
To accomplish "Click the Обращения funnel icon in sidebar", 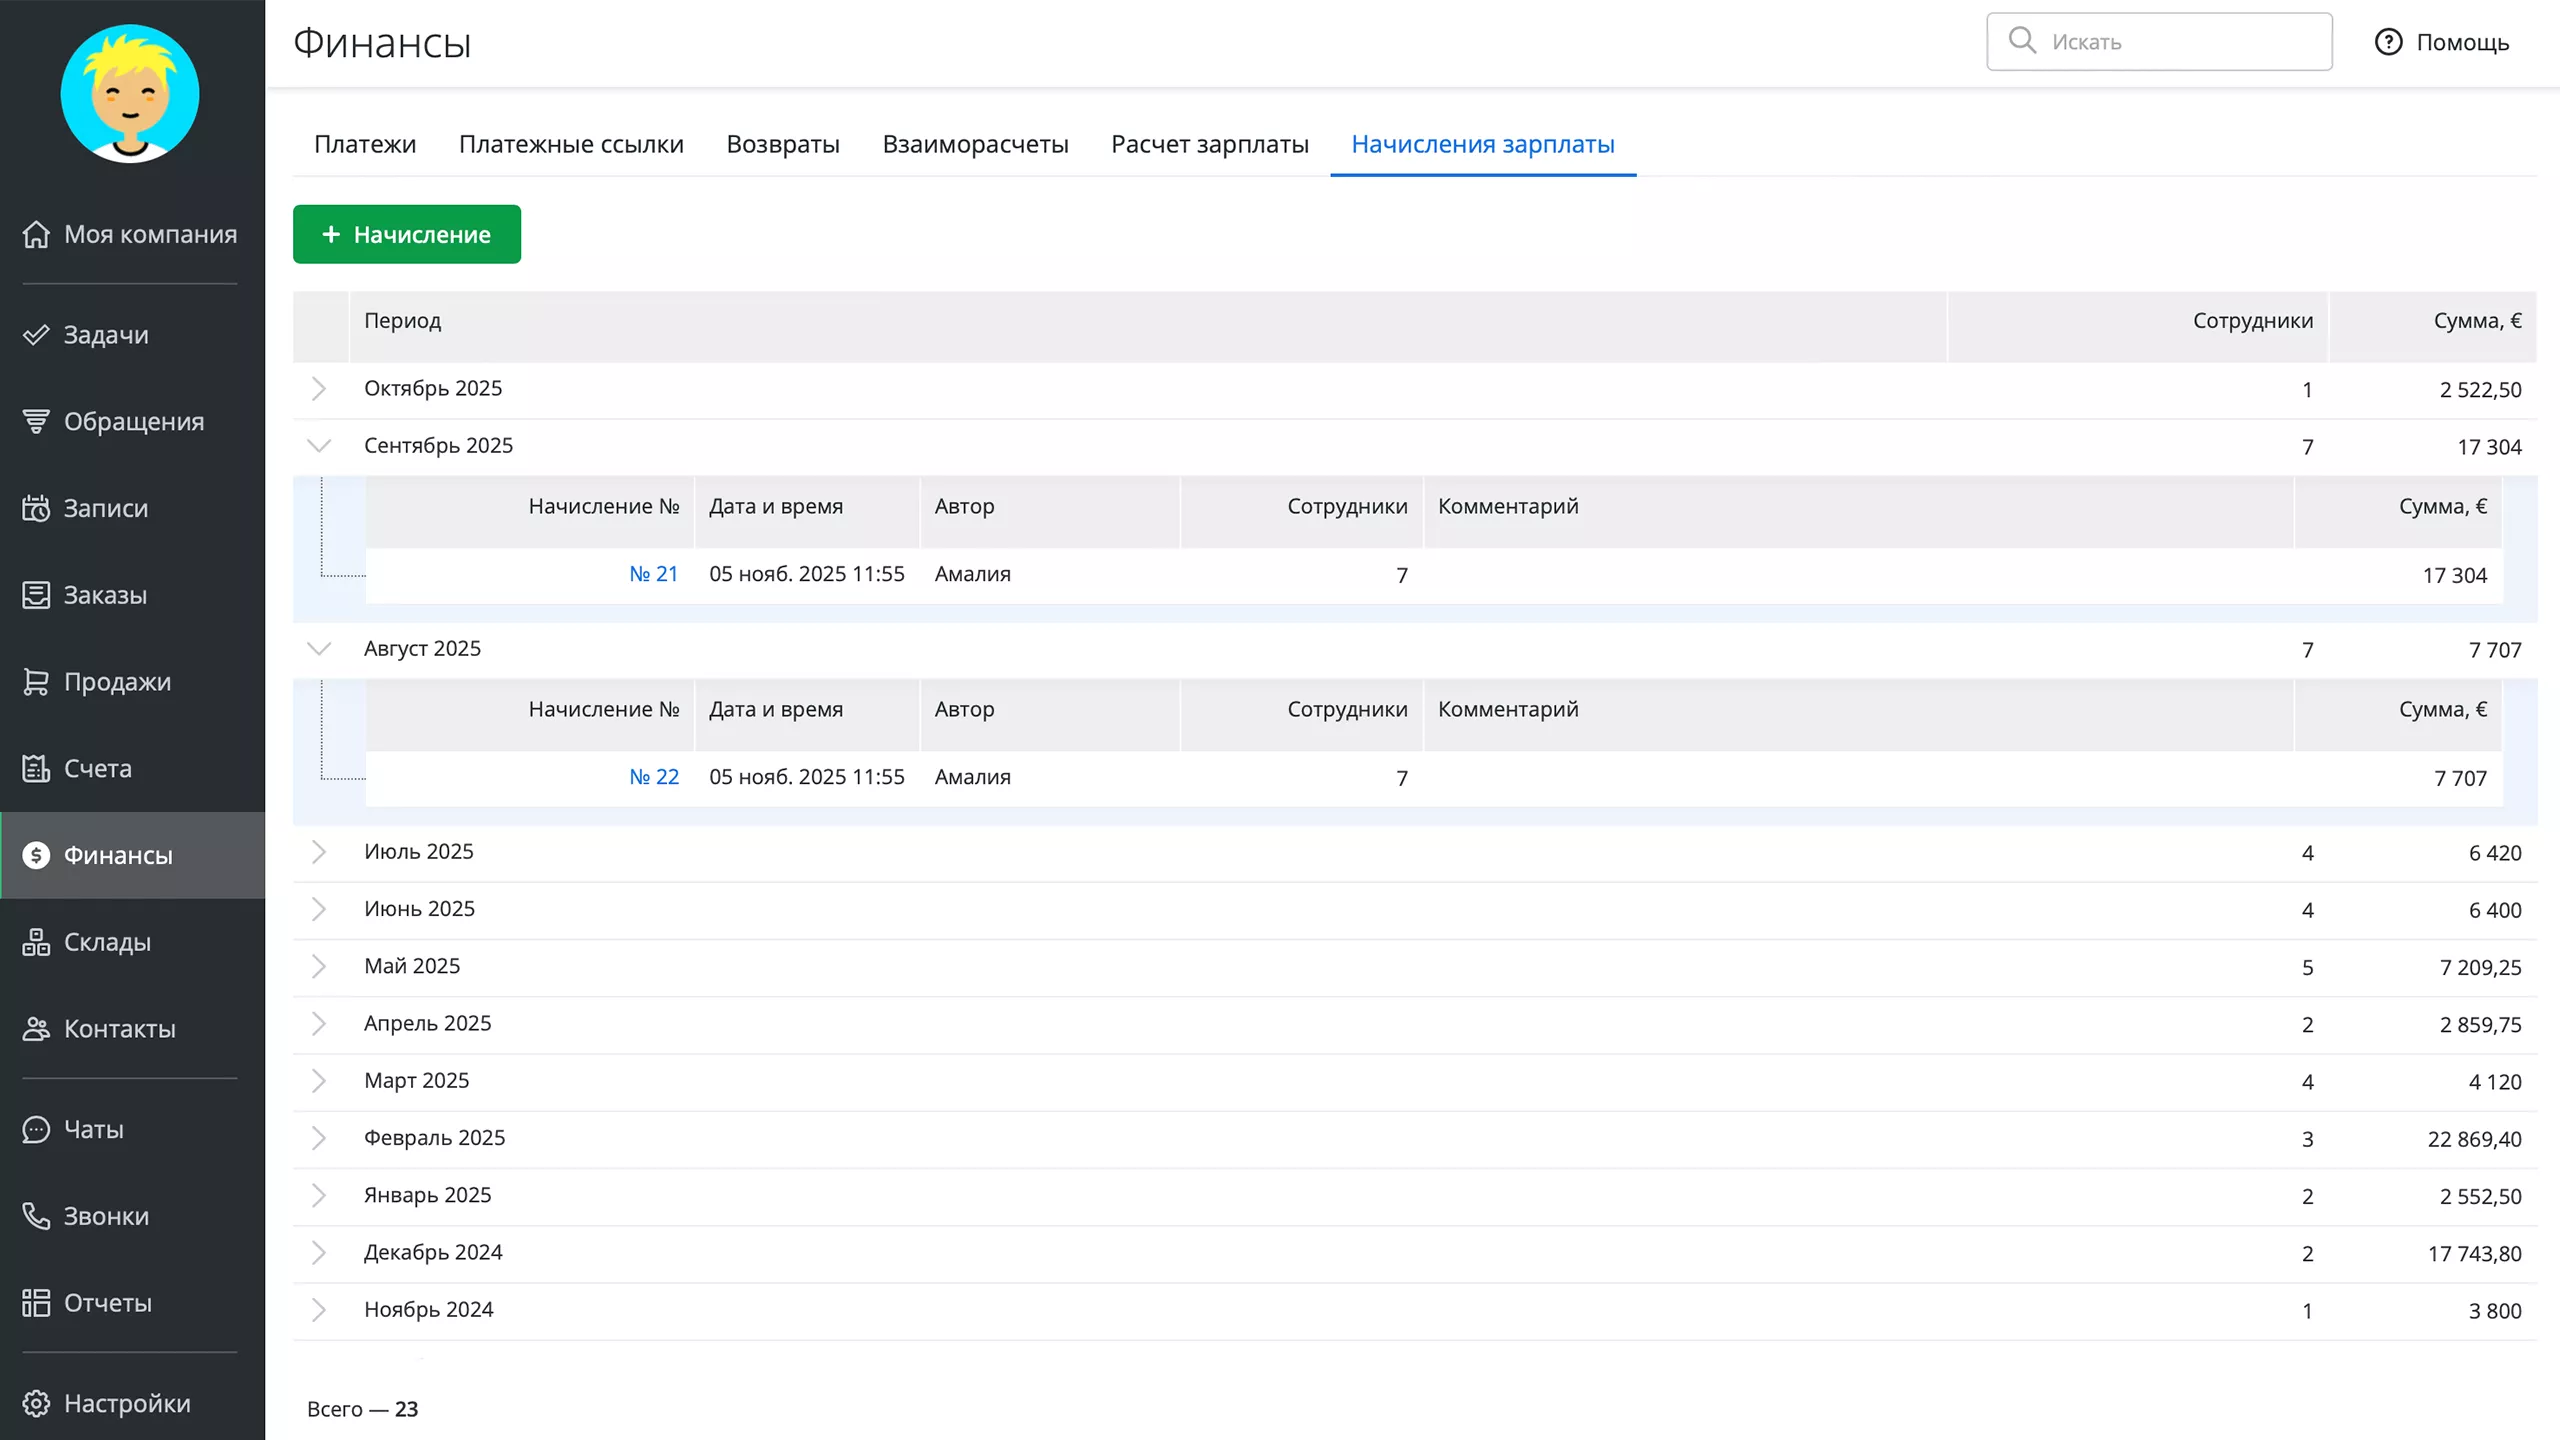I will (36, 422).
